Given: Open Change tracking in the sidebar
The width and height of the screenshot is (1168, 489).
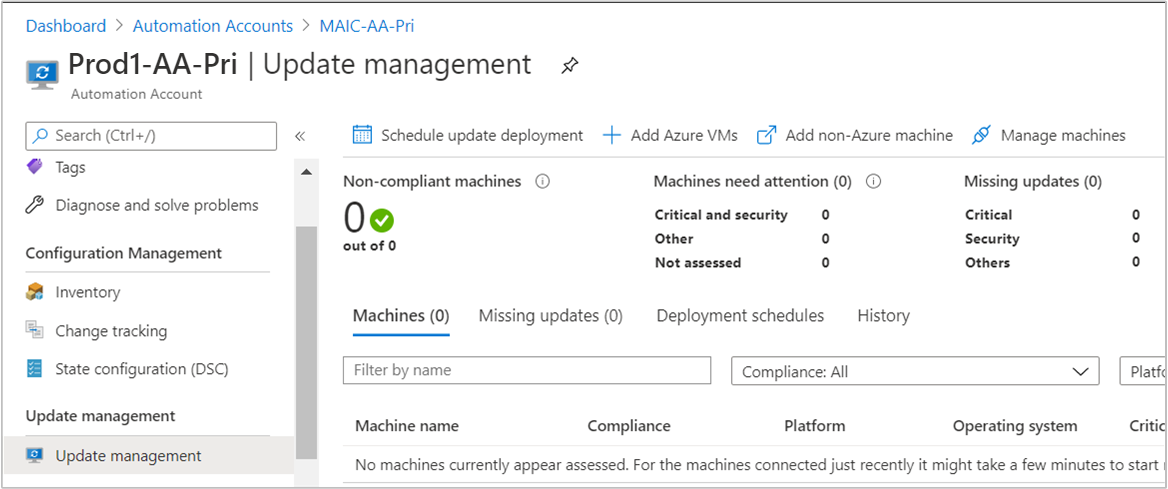Looking at the screenshot, I should point(110,331).
